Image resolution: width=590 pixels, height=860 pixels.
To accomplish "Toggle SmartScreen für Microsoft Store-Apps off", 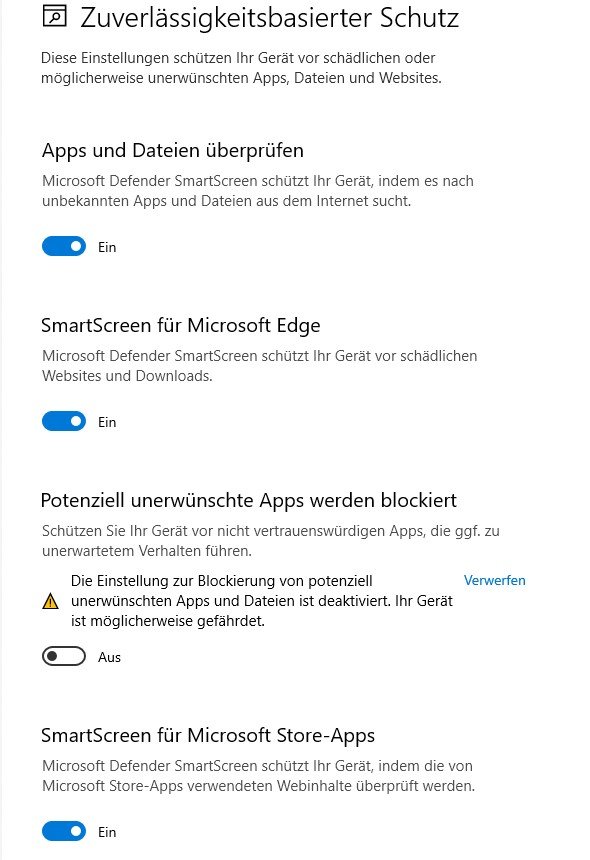I will pyautogui.click(x=64, y=831).
